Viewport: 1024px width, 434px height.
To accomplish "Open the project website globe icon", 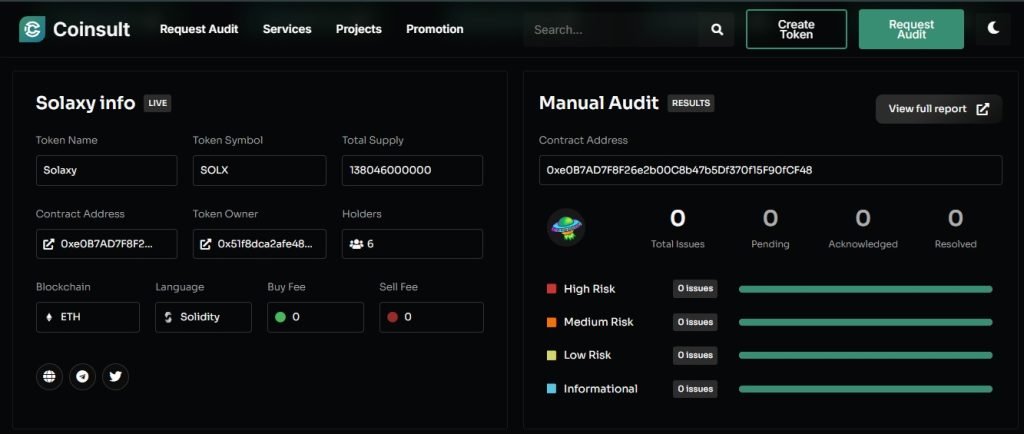I will click(49, 377).
